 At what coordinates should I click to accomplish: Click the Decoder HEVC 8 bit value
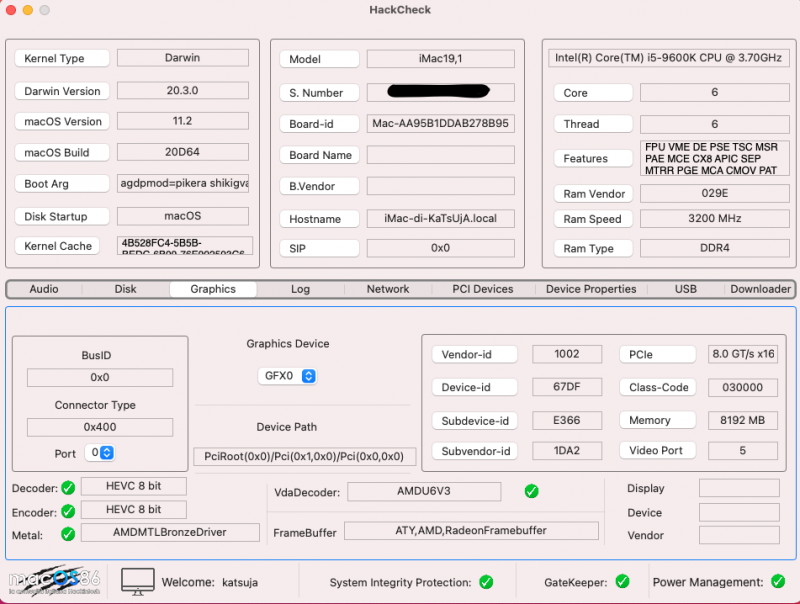point(134,486)
